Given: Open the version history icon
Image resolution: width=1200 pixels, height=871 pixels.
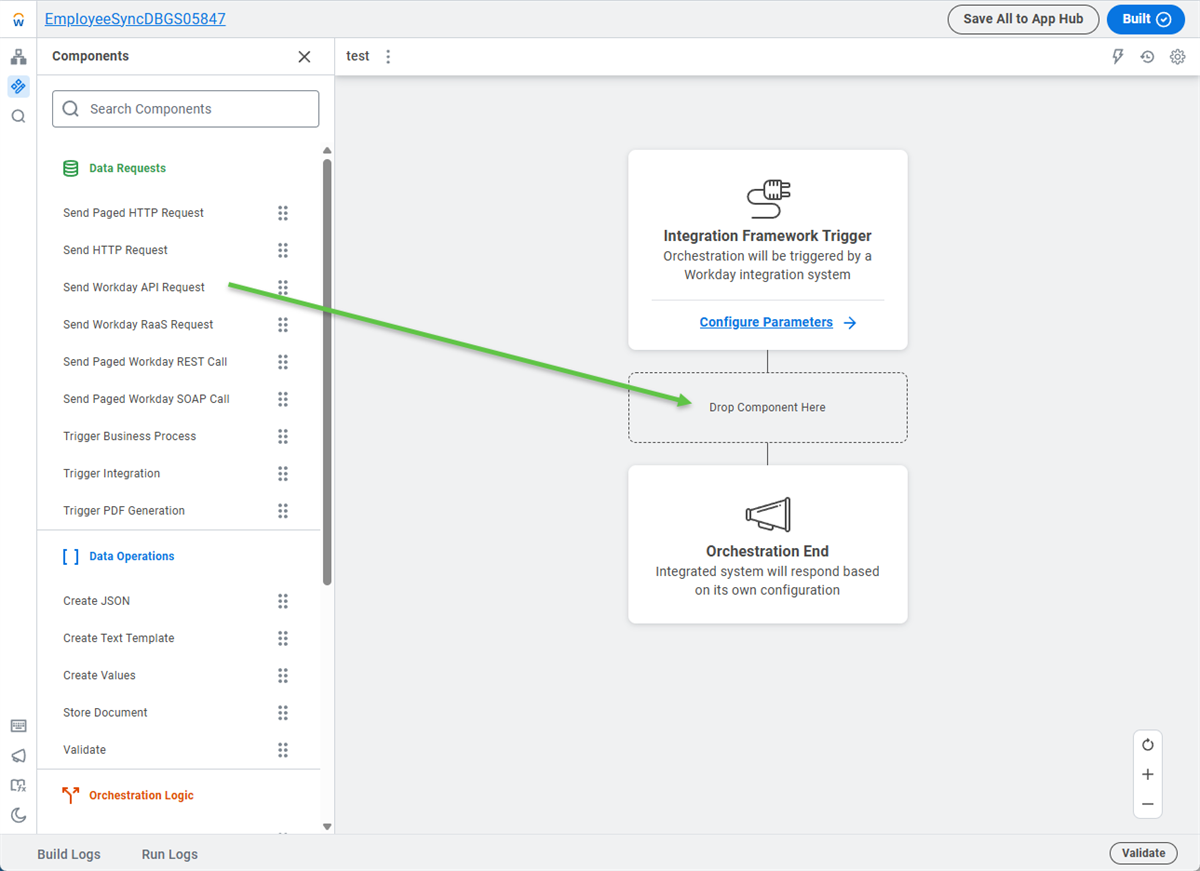Looking at the screenshot, I should 1147,57.
